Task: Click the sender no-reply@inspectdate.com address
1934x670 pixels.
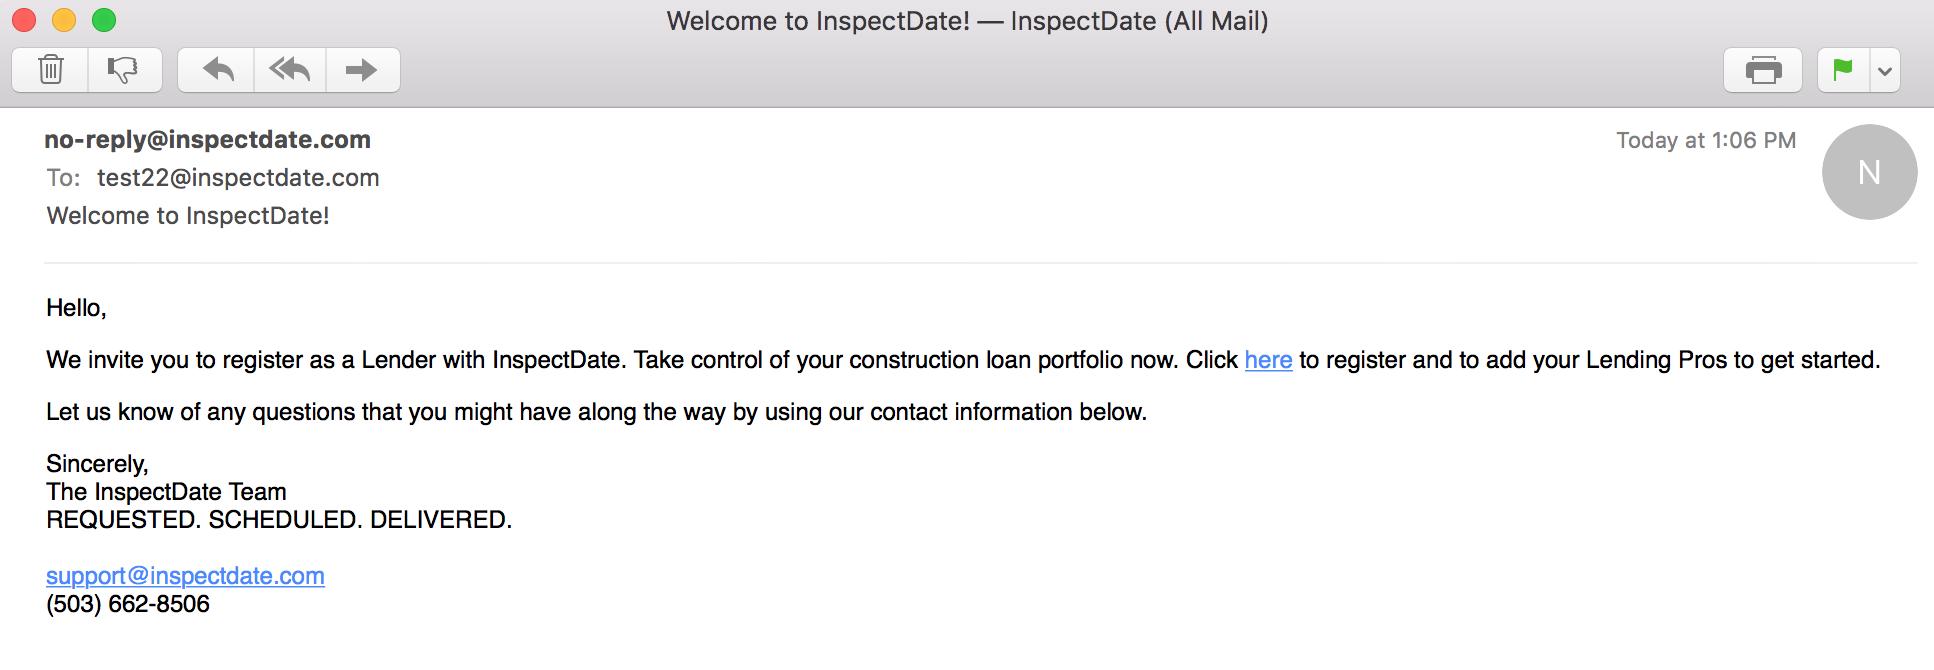Action: click(207, 140)
